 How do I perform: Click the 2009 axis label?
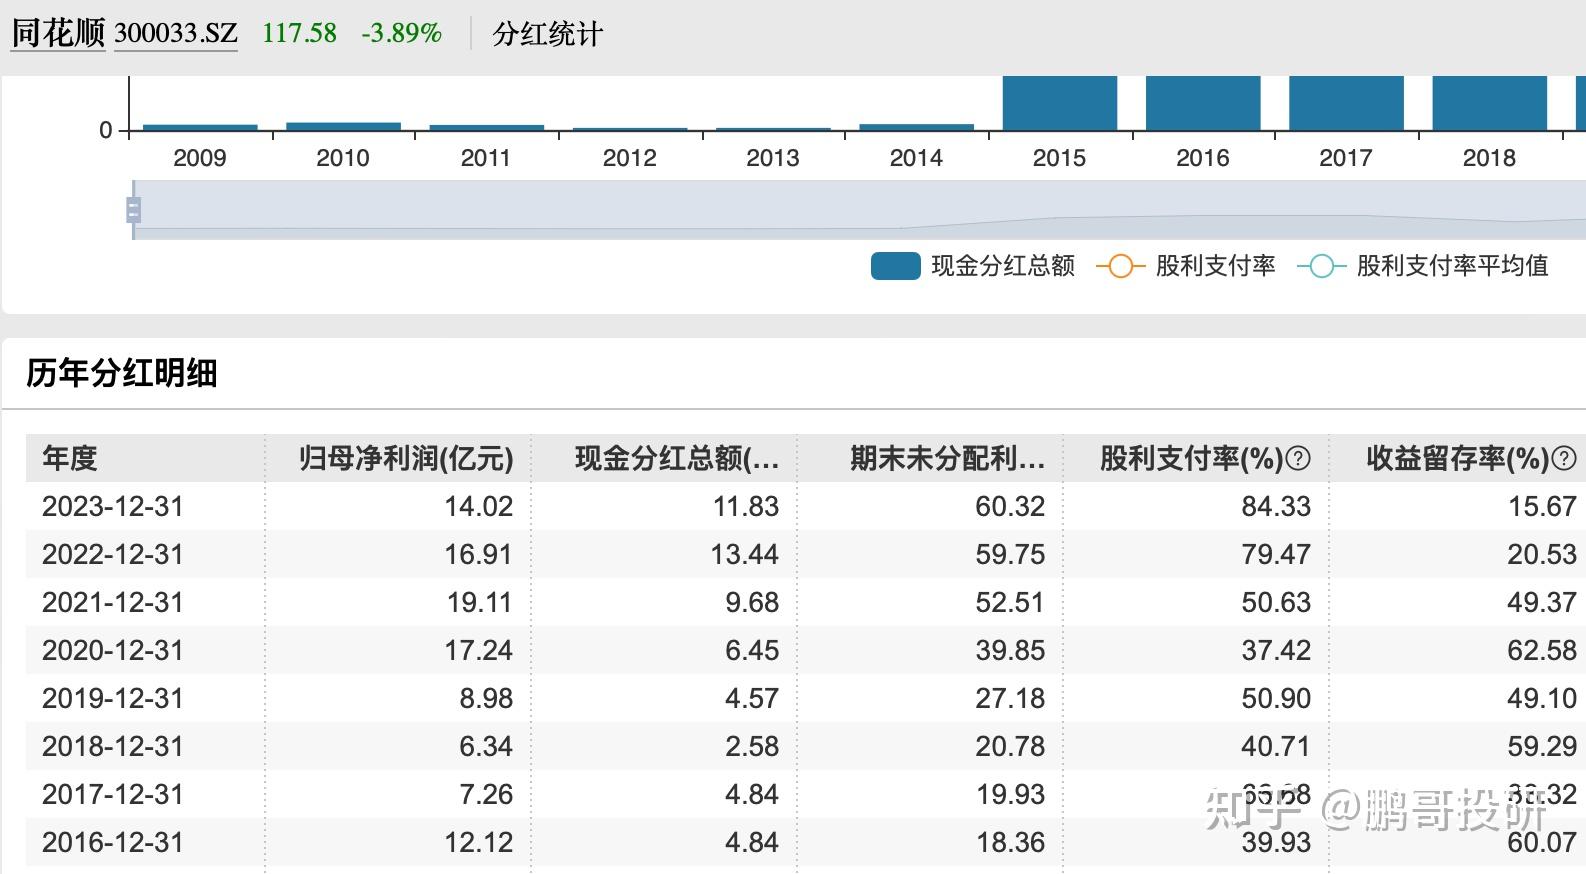pyautogui.click(x=200, y=158)
